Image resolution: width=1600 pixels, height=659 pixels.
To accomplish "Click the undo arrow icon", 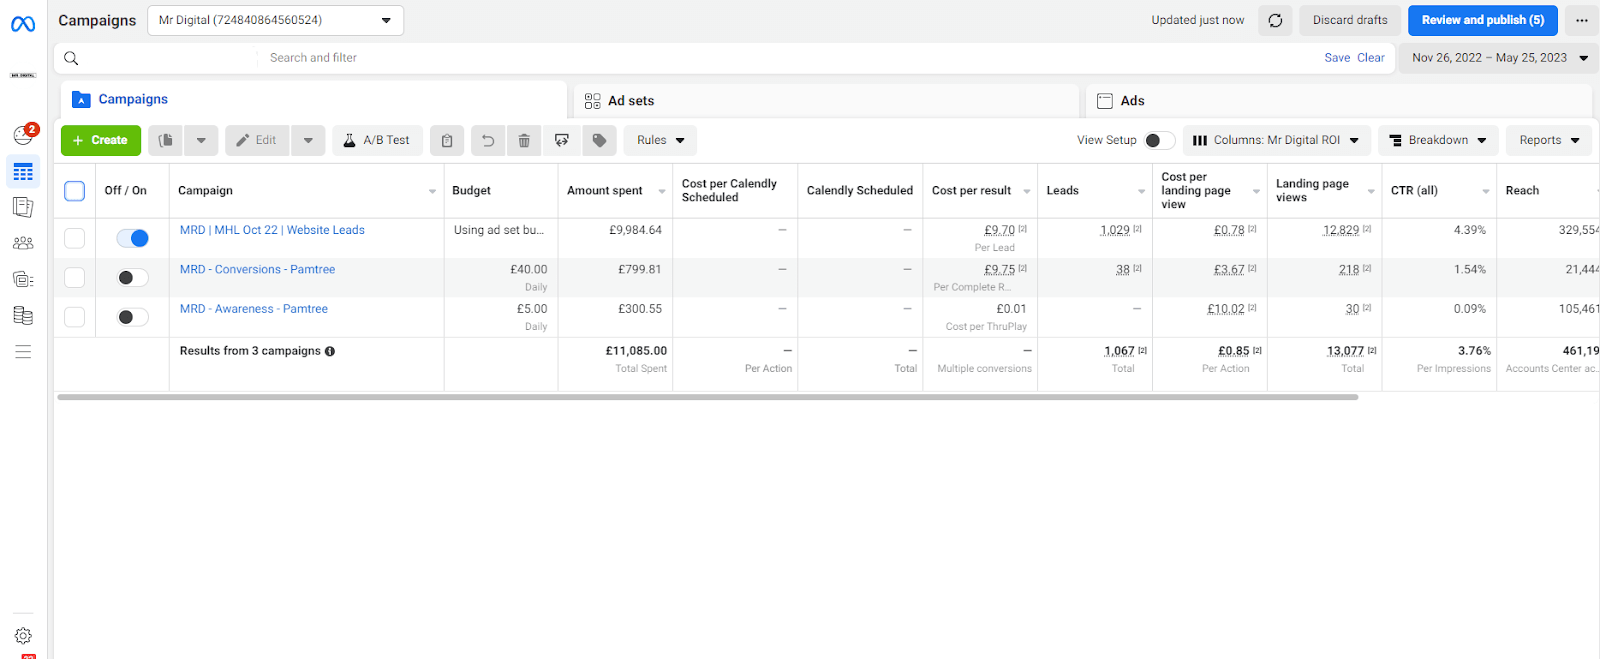I will 488,141.
